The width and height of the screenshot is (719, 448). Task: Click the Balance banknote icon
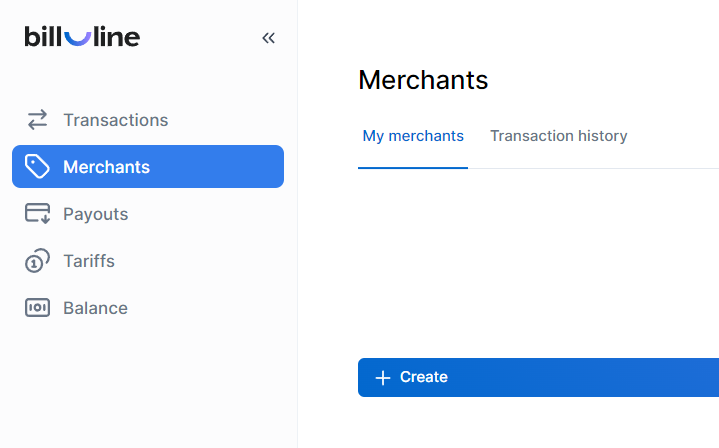[x=37, y=308]
